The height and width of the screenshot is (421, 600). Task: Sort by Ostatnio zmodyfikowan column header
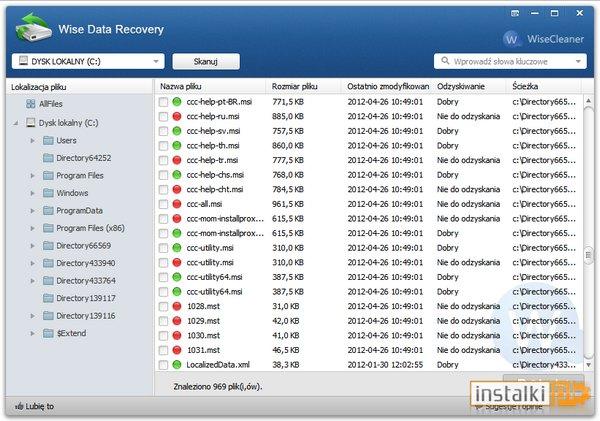coord(387,86)
